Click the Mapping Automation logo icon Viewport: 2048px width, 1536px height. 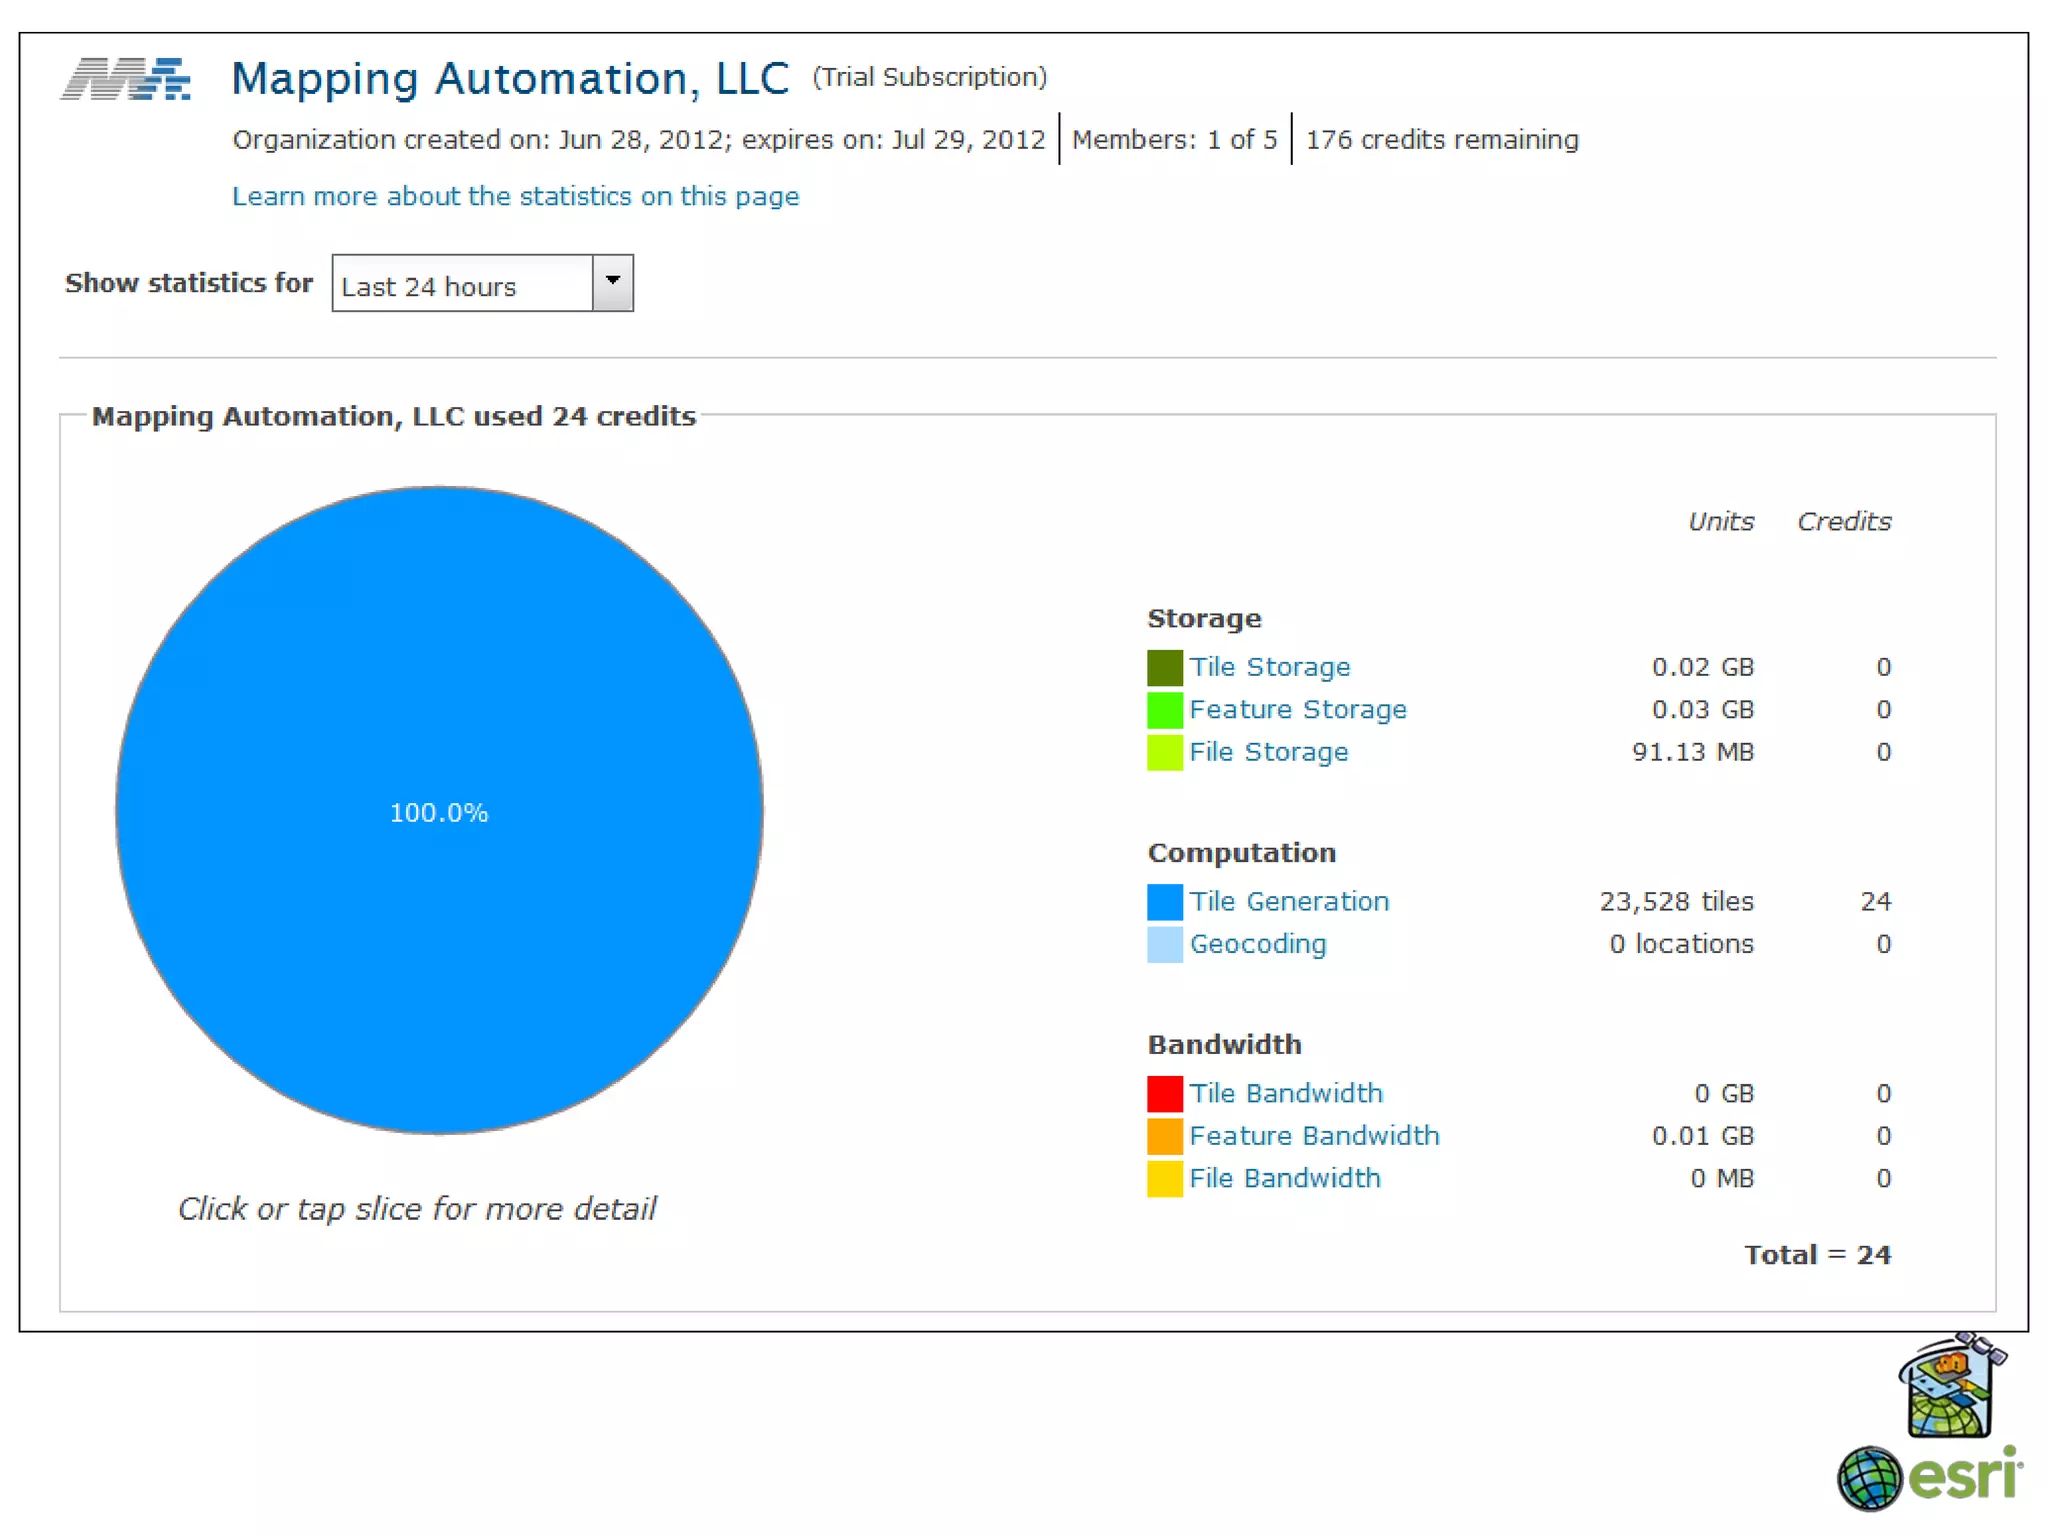pos(126,79)
